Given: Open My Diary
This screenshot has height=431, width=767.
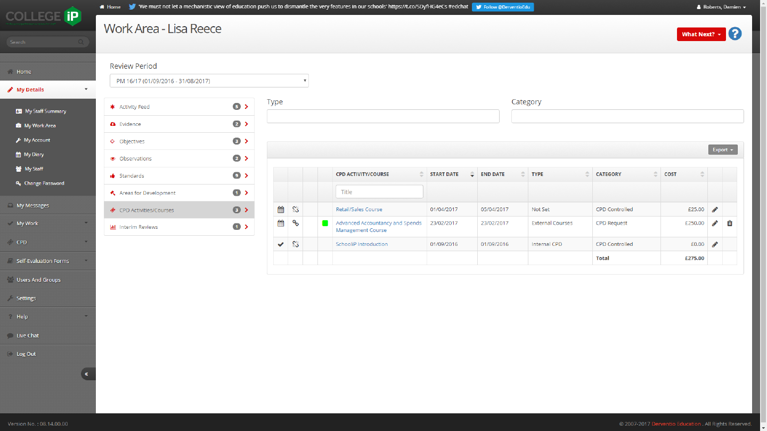Looking at the screenshot, I should tap(34, 155).
